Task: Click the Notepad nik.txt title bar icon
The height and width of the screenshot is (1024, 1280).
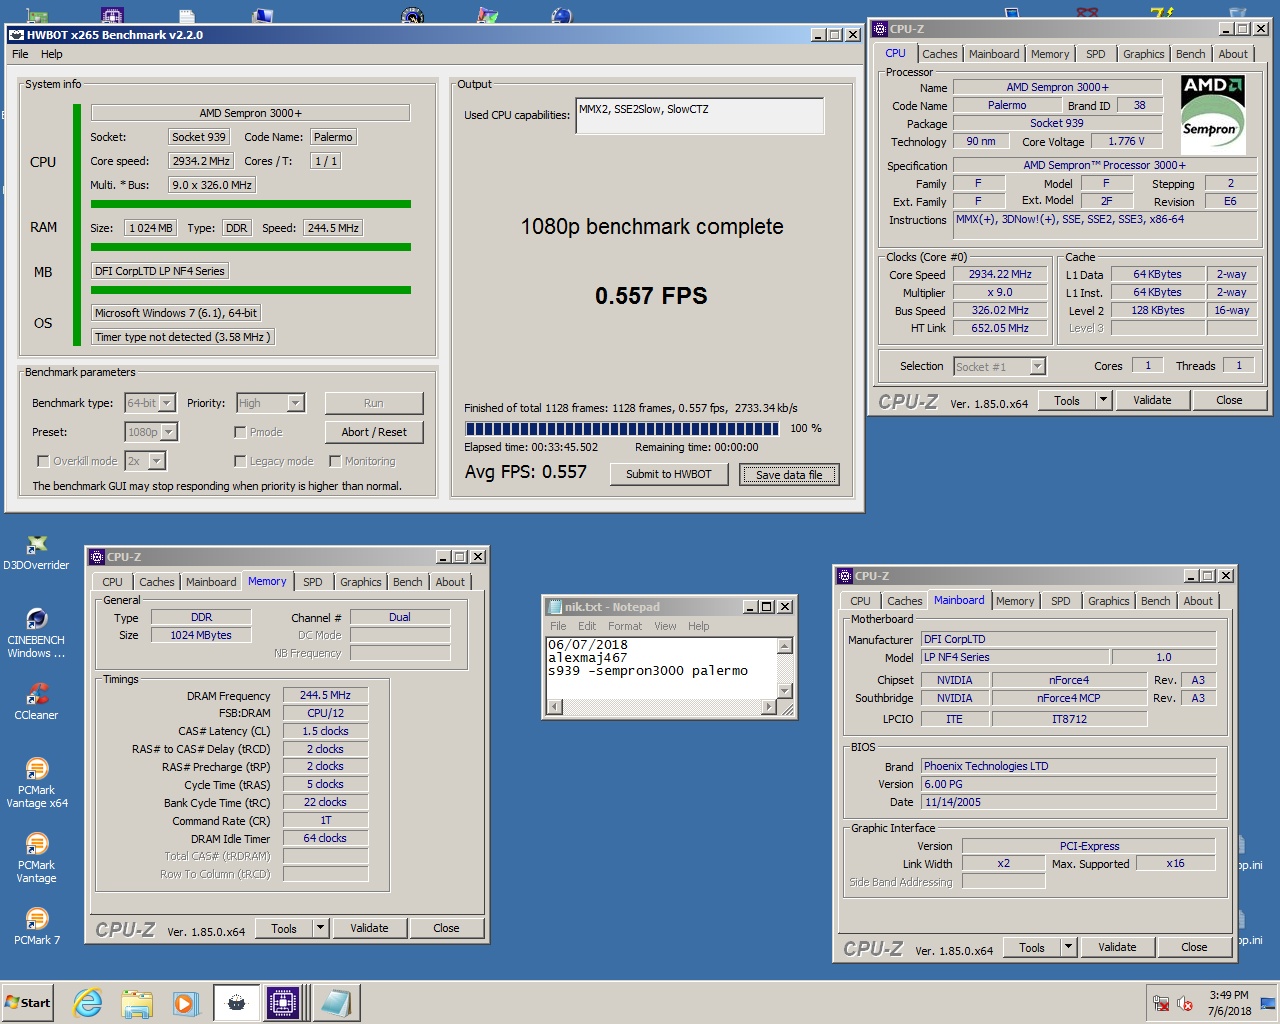Action: pos(553,607)
